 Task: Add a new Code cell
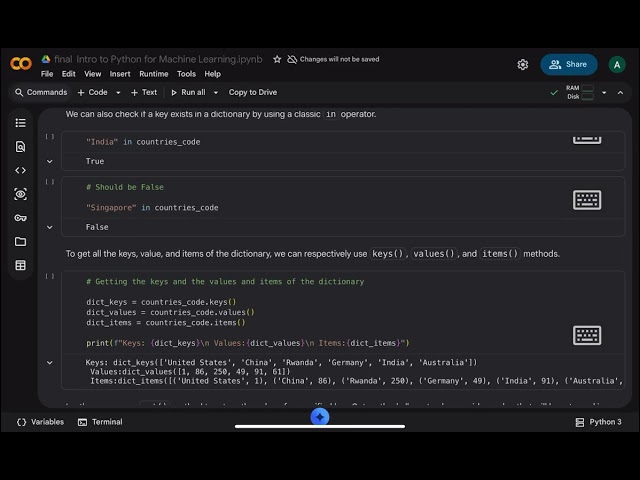tap(93, 92)
